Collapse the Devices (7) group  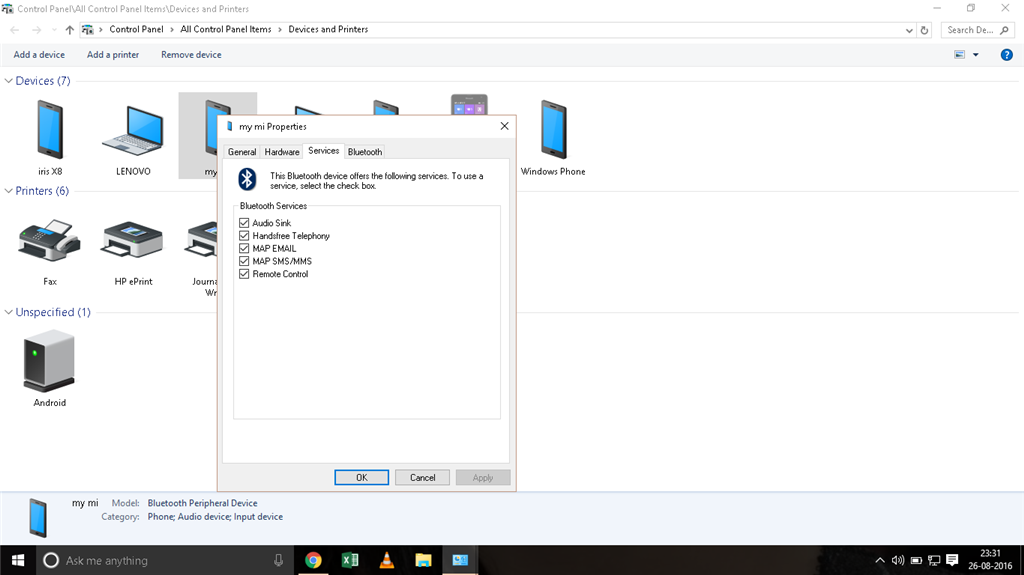[8, 81]
